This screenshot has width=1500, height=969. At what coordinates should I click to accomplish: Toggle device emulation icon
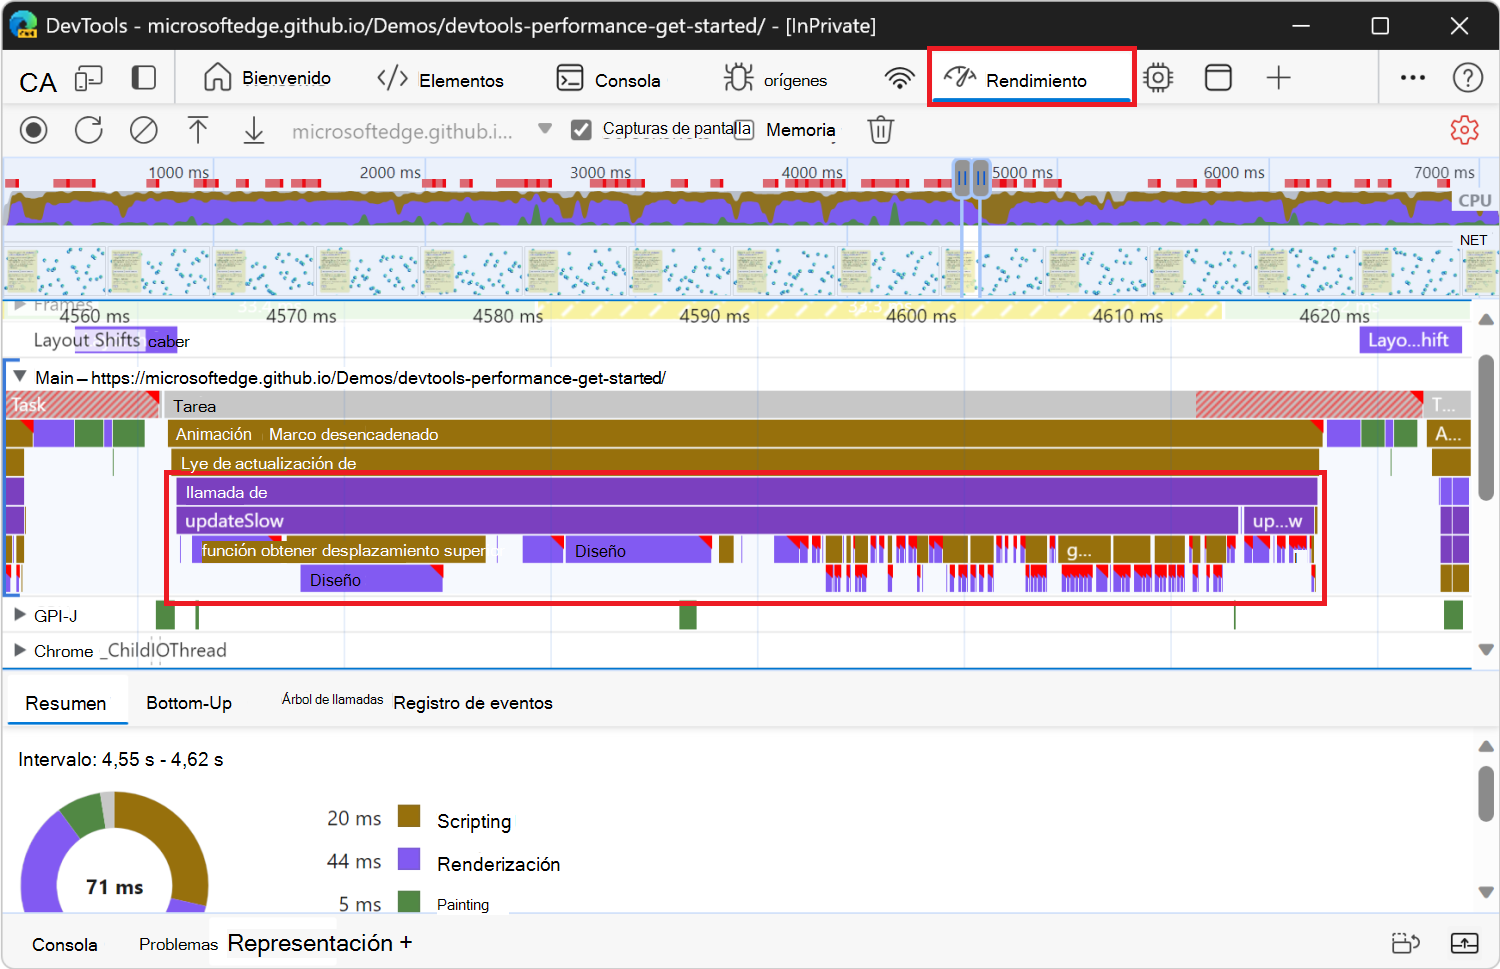[x=89, y=79]
